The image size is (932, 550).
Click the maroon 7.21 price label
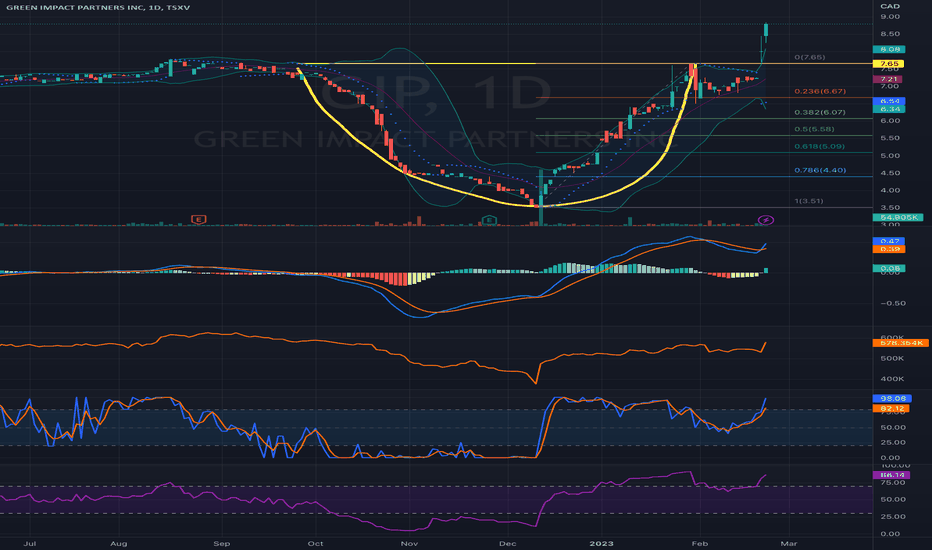[887, 79]
